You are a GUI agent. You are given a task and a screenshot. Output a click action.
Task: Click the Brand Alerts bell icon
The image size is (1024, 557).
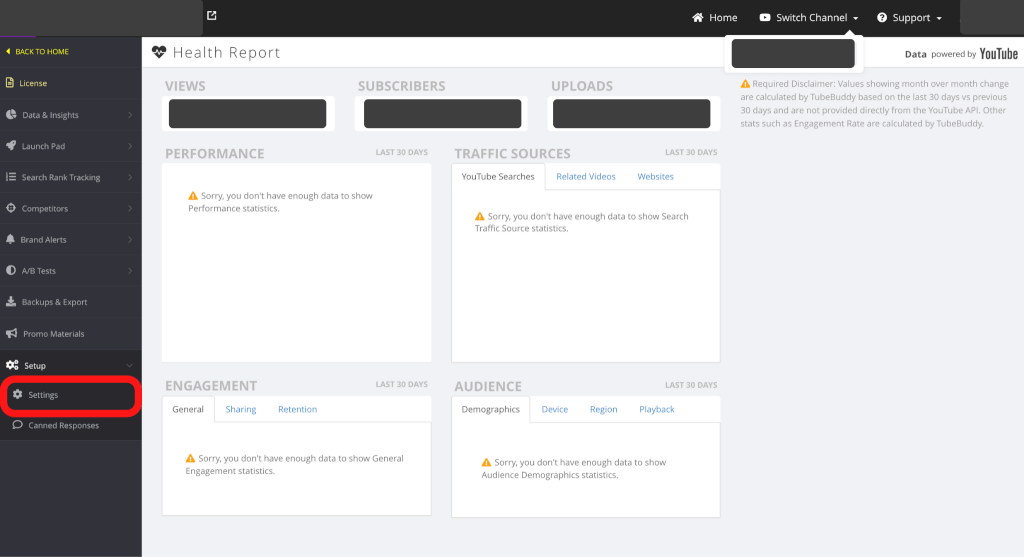coord(11,240)
